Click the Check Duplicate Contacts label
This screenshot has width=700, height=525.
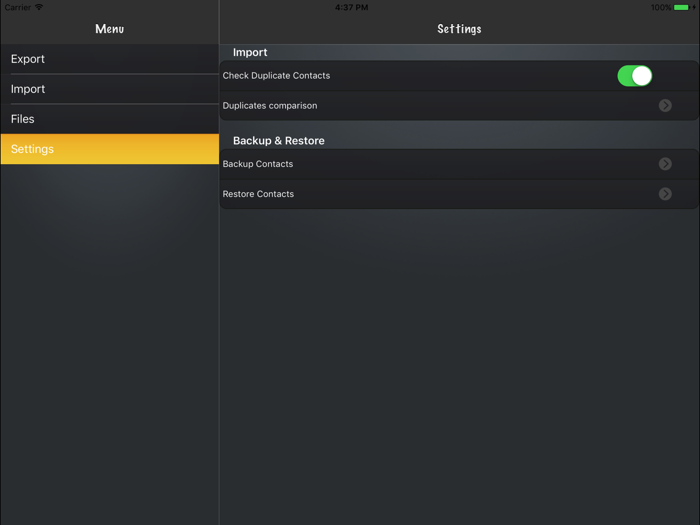coord(276,76)
